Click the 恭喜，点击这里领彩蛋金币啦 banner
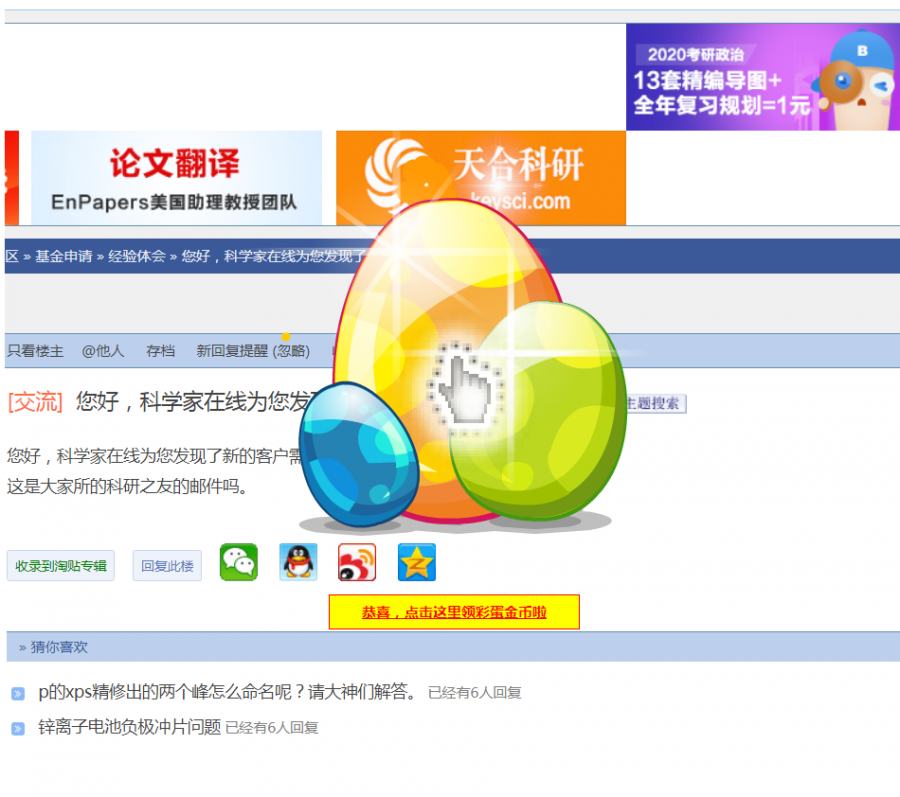 click(454, 612)
